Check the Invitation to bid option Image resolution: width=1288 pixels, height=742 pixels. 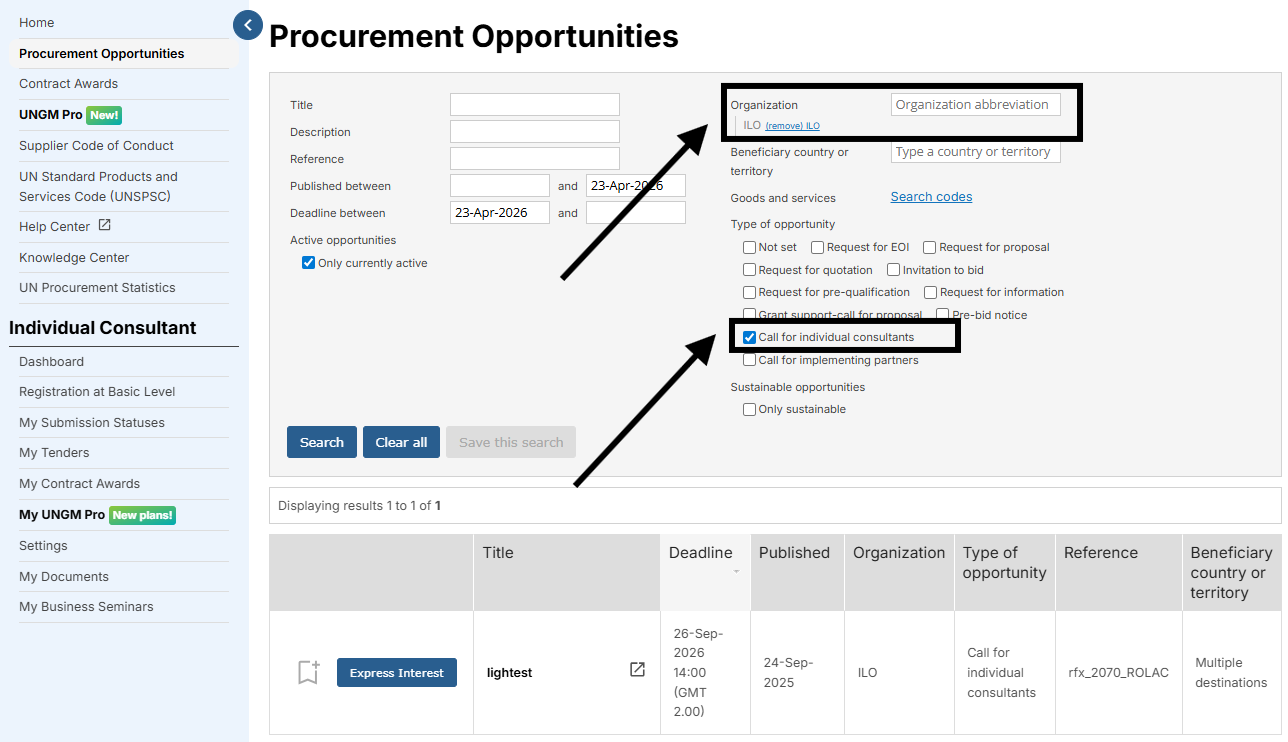point(893,270)
